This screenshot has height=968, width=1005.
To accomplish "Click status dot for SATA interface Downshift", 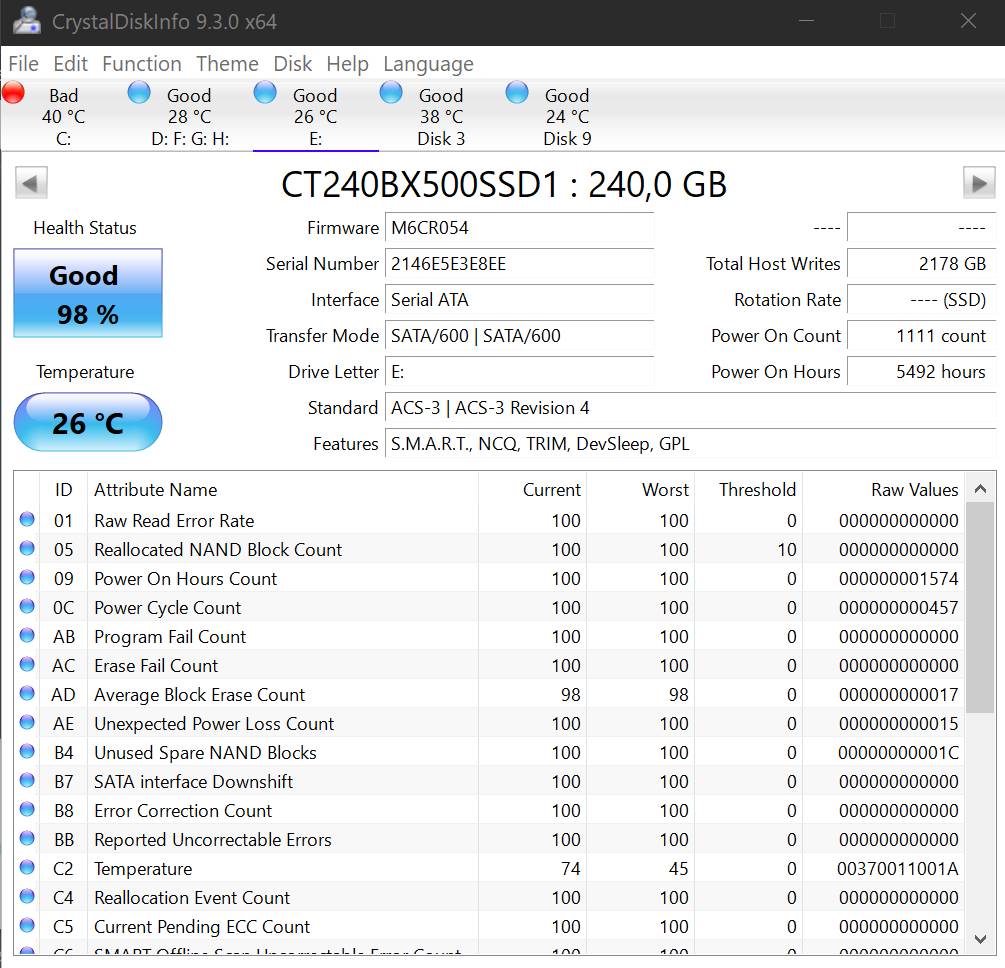I will pyautogui.click(x=27, y=780).
